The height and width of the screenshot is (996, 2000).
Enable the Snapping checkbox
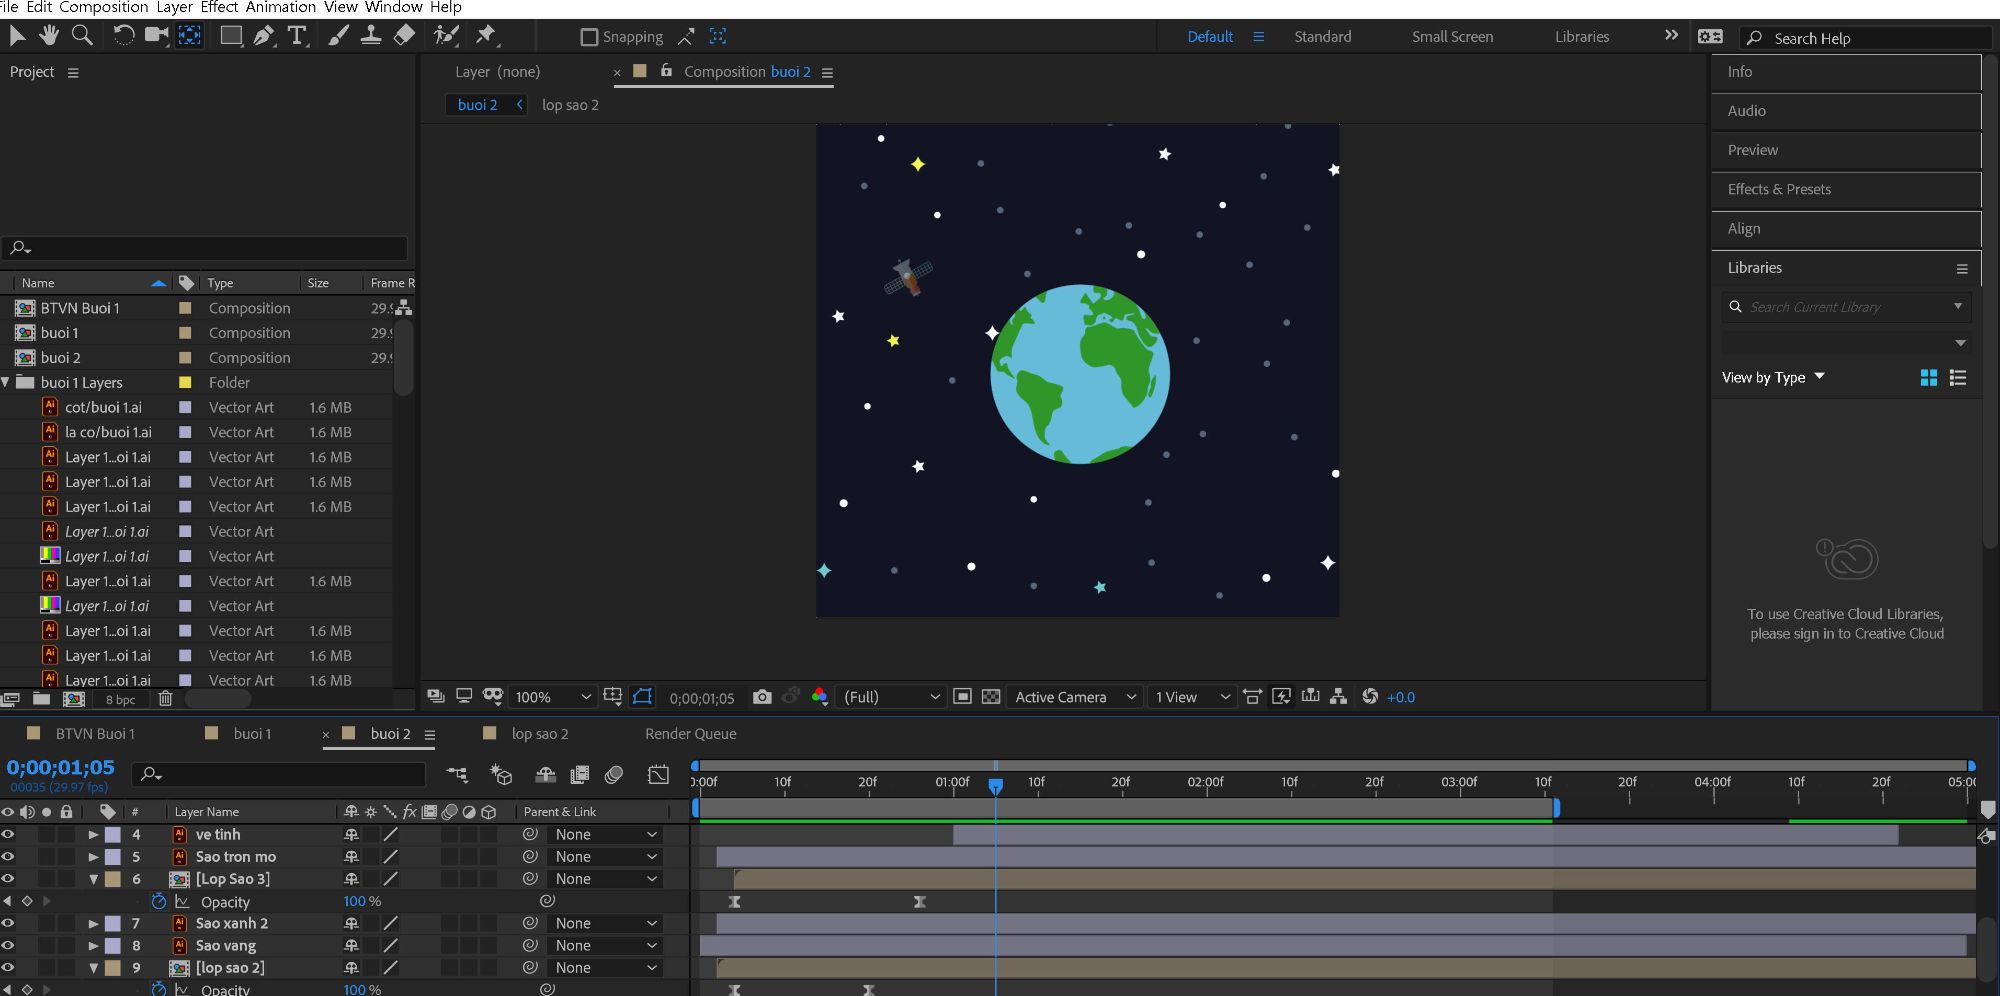tap(589, 37)
